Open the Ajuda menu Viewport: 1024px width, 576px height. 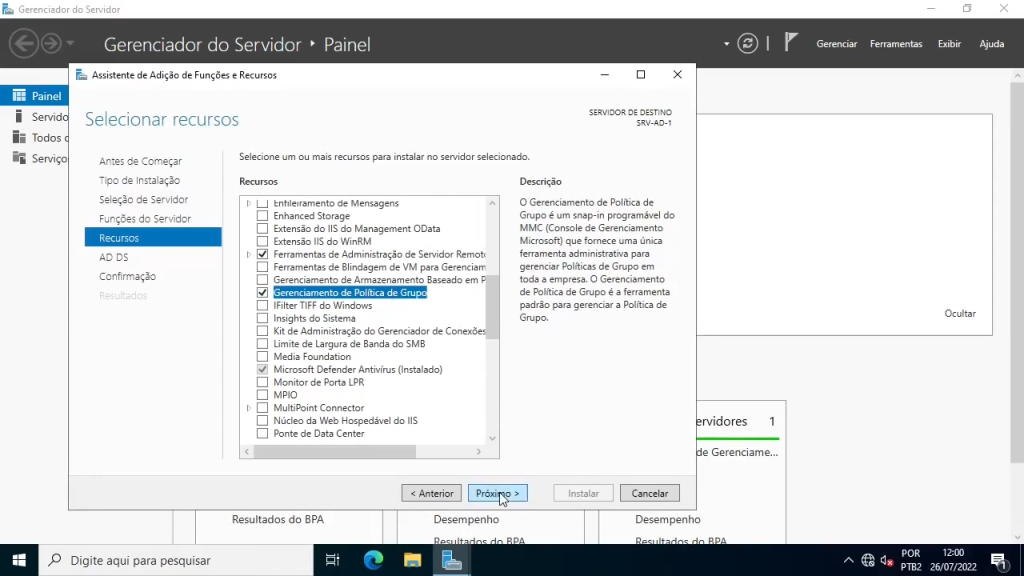[x=991, y=44]
